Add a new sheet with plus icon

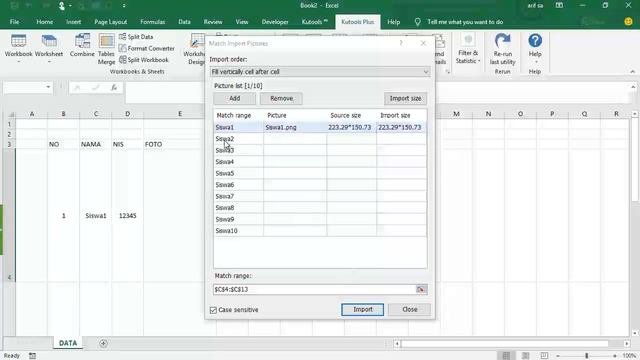point(103,343)
